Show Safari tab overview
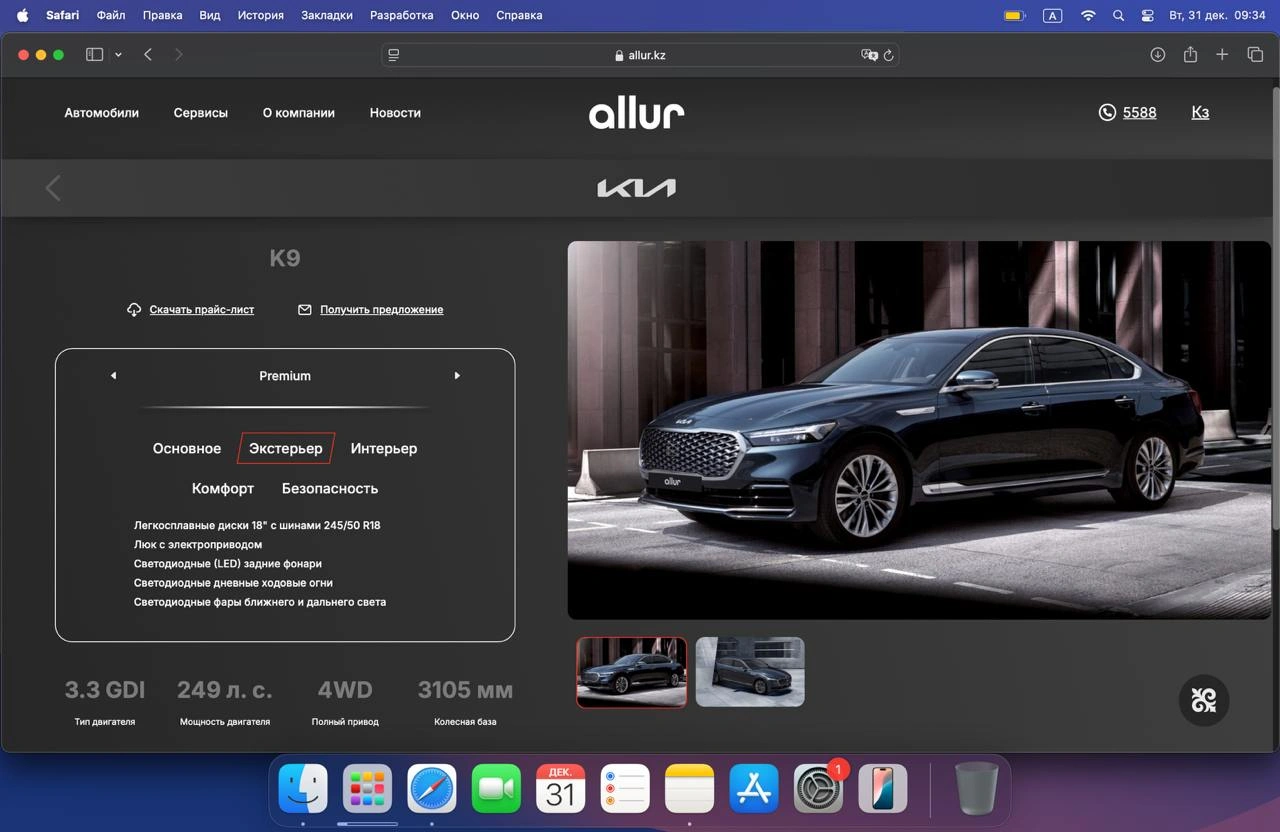1280x832 pixels. pos(1255,55)
